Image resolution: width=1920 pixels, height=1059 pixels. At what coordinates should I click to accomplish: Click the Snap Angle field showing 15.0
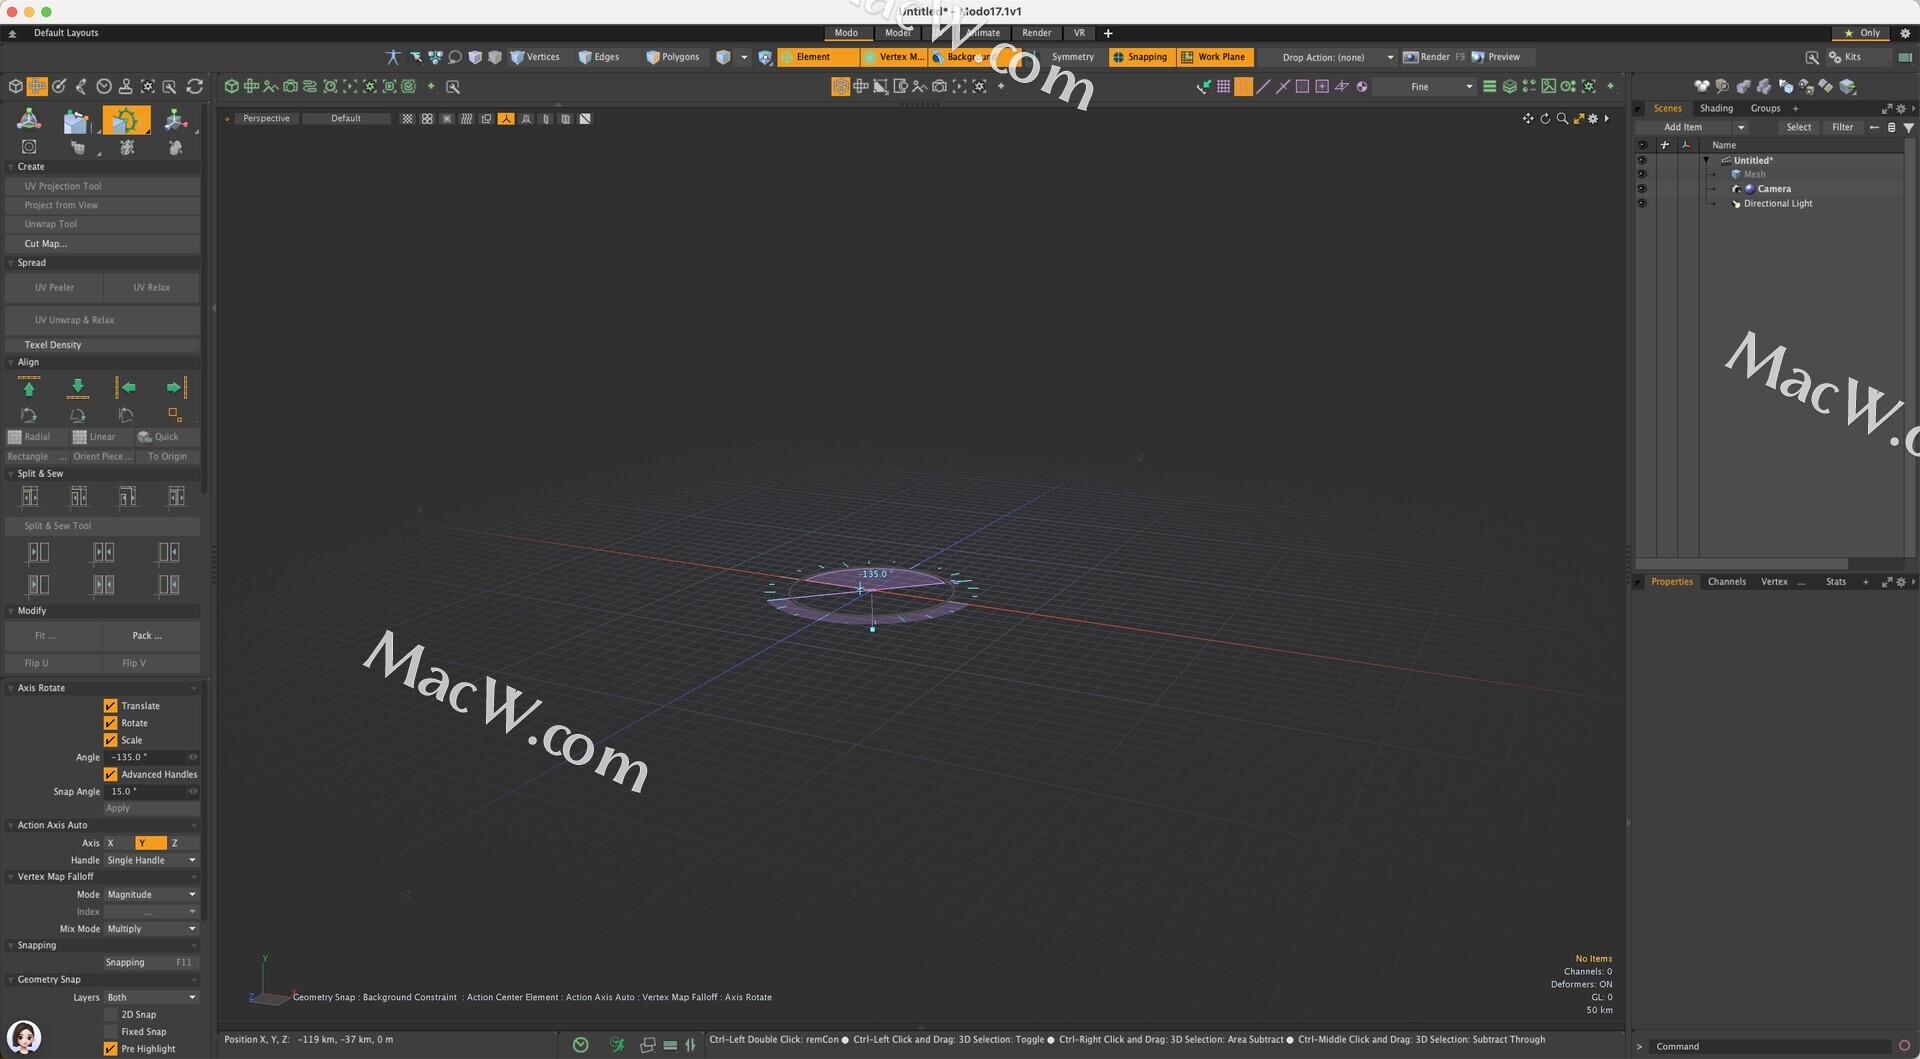(145, 791)
